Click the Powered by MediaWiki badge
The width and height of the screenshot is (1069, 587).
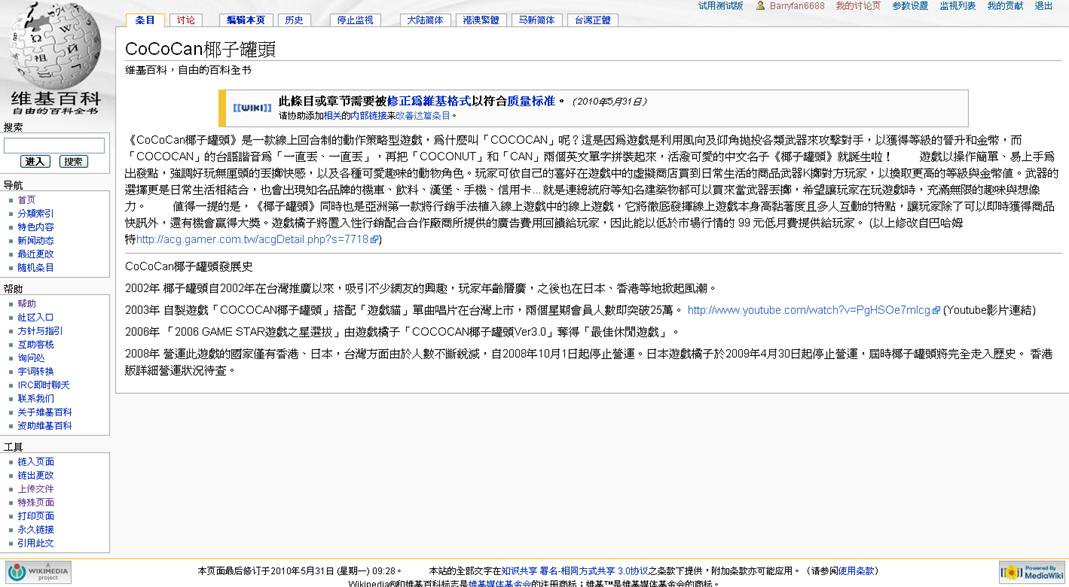pos(1031,572)
